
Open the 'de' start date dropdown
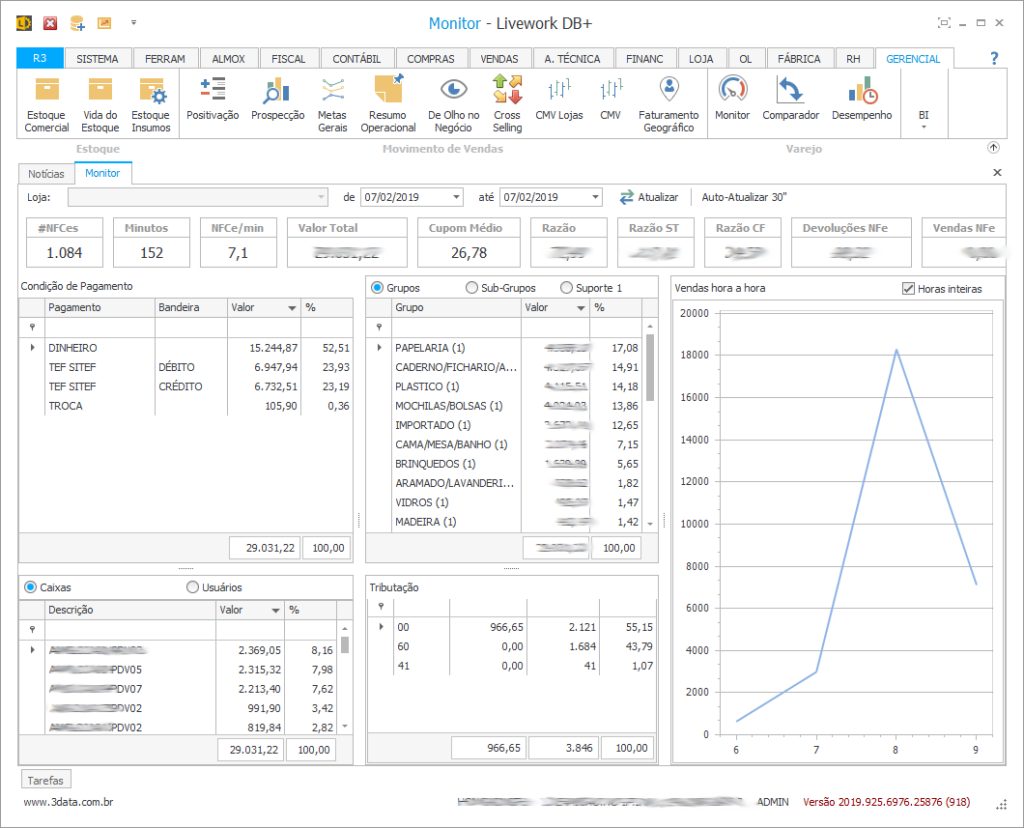[457, 197]
